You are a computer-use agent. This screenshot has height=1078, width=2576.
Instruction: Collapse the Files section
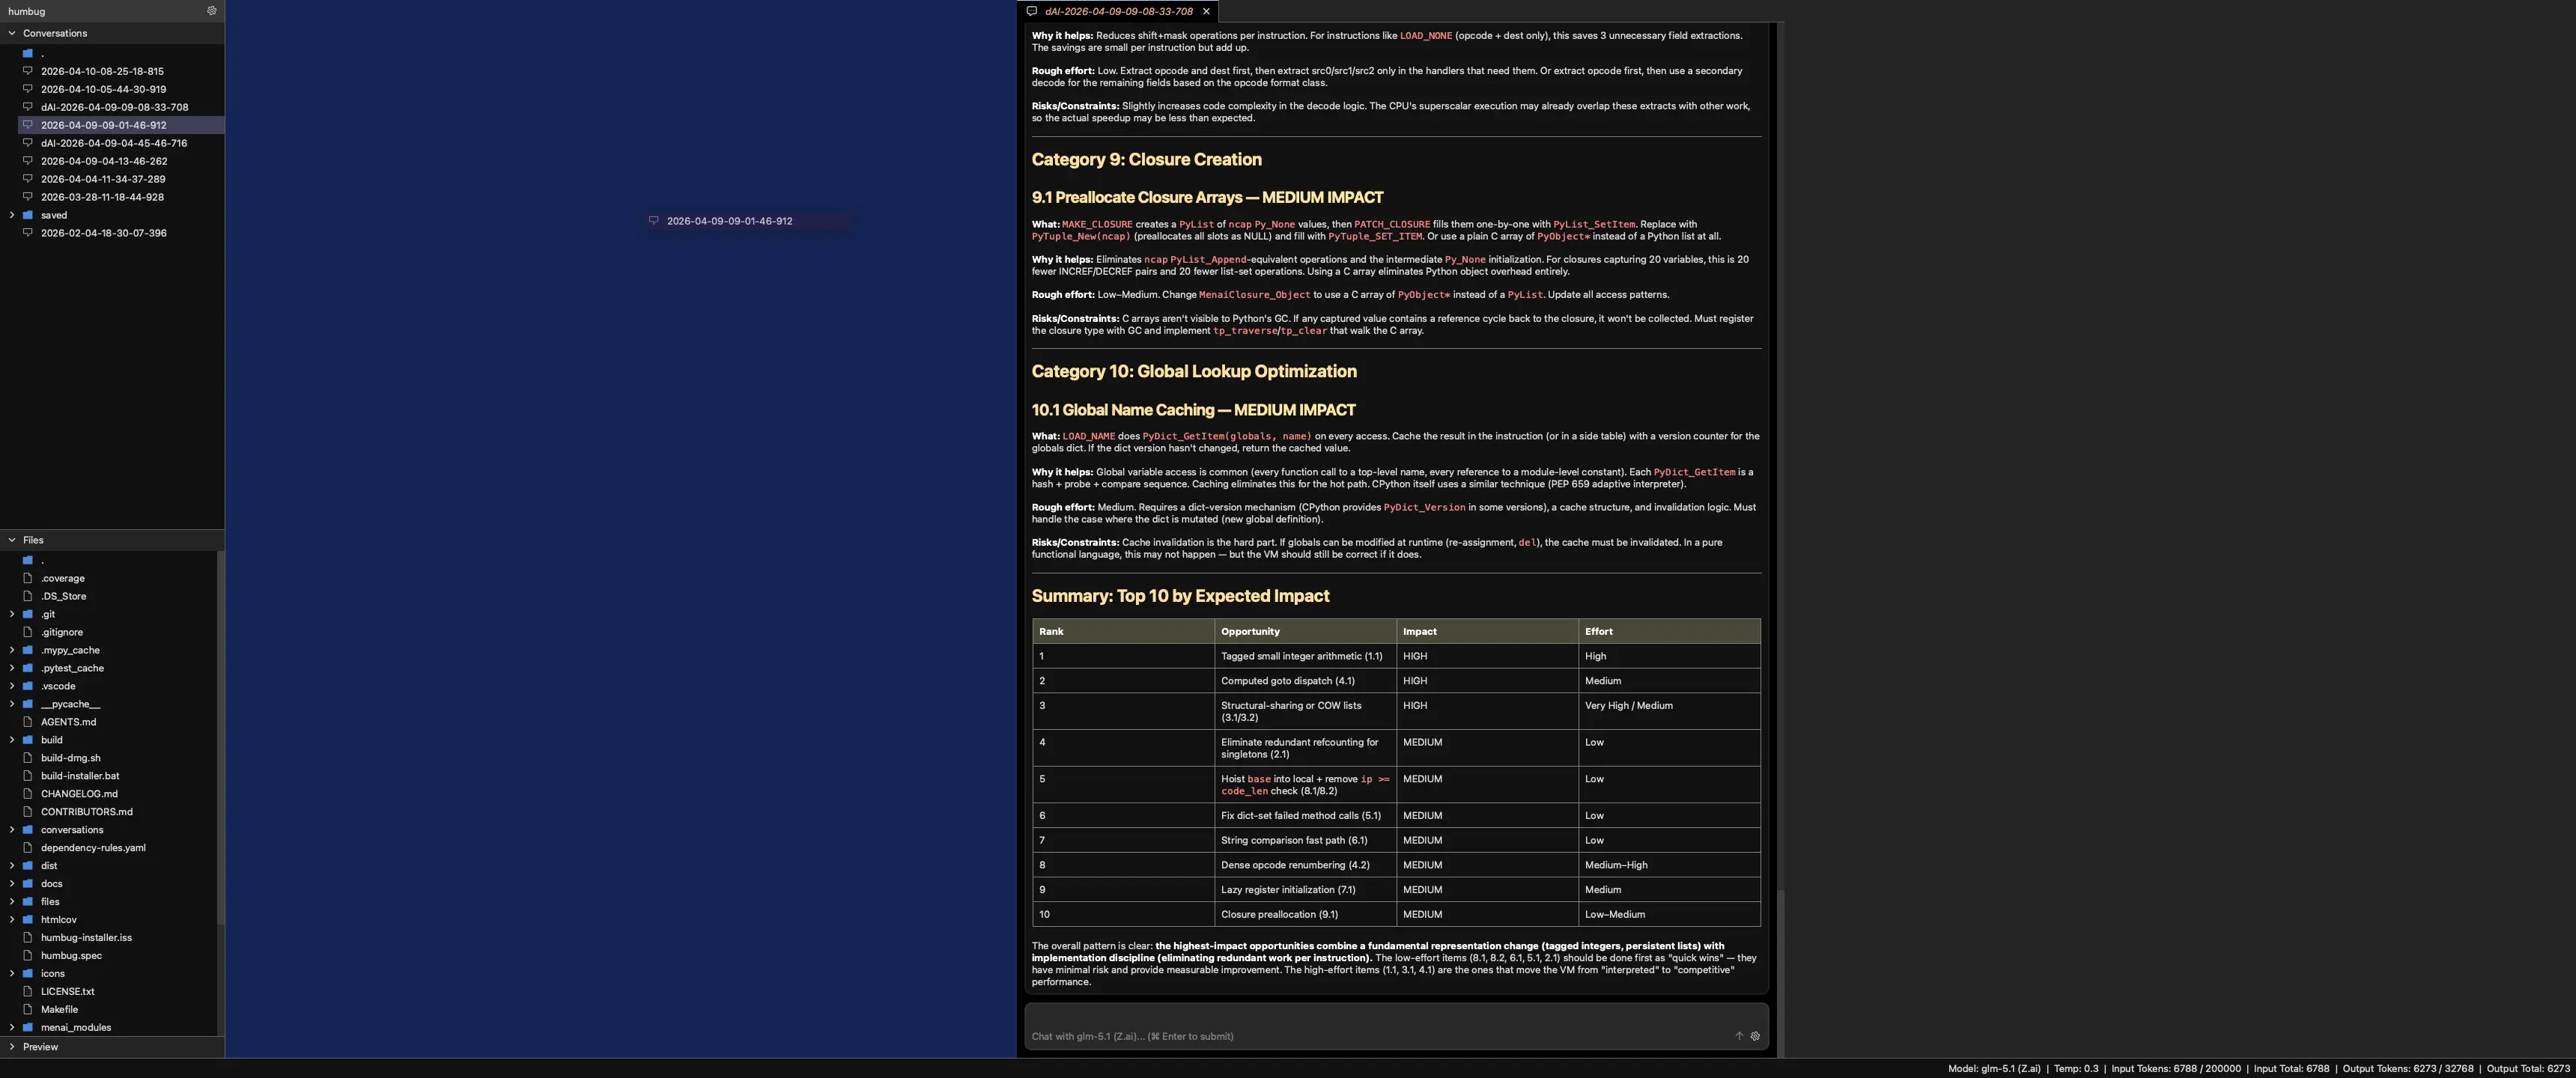click(12, 540)
